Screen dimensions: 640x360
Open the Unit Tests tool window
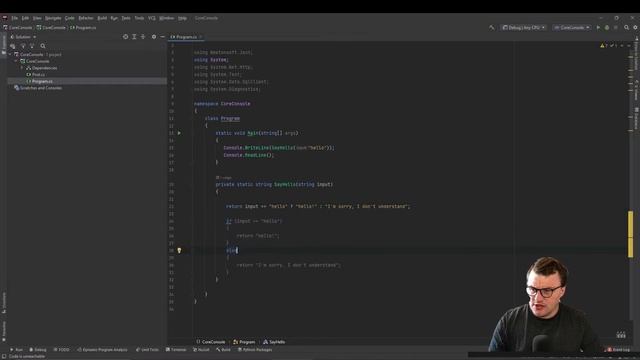click(147, 350)
